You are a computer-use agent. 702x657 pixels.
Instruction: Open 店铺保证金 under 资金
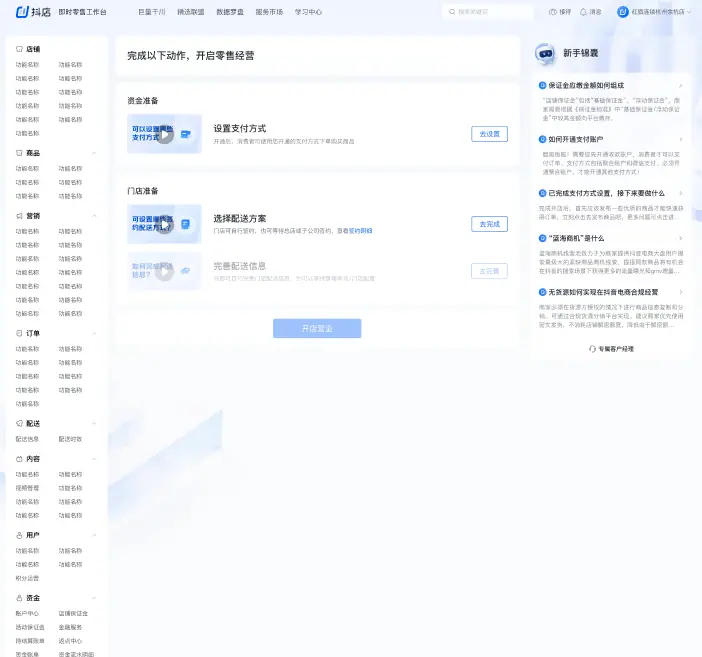tap(73, 614)
